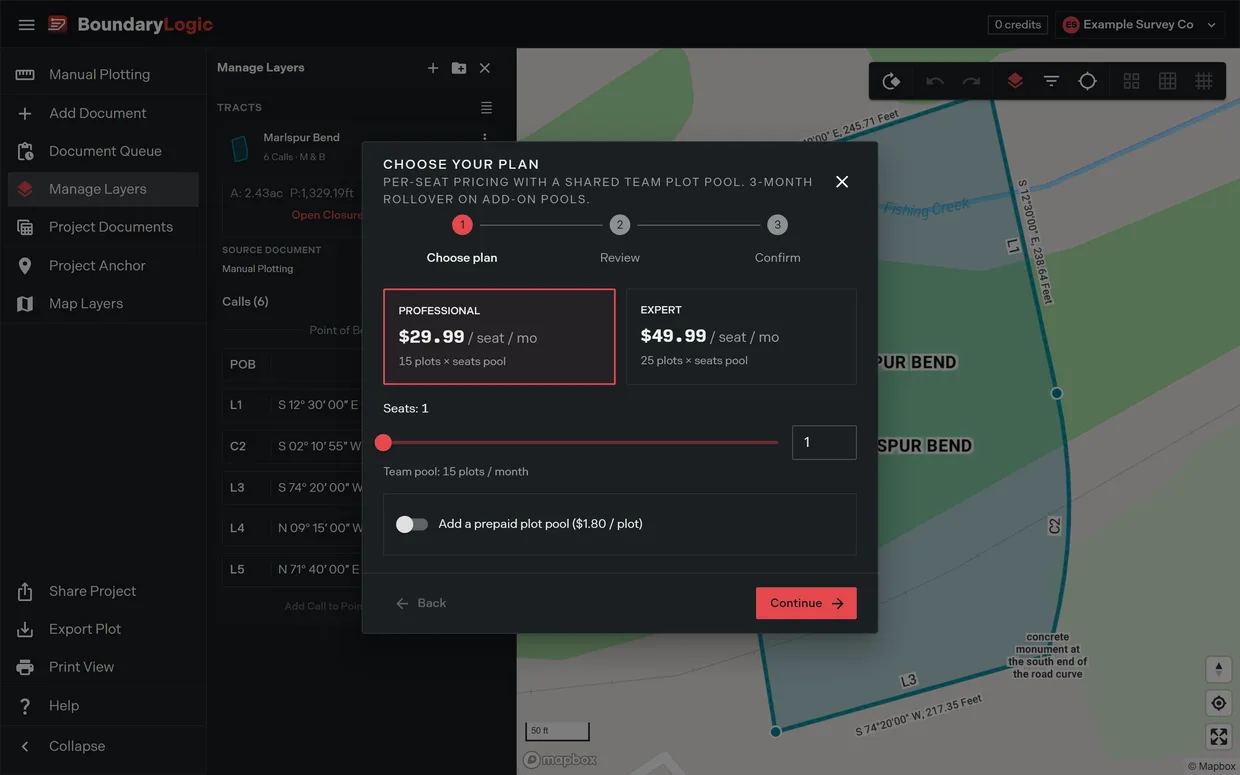Image resolution: width=1240 pixels, height=775 pixels.
Task: Click Share Project
Action: pyautogui.click(x=103, y=591)
